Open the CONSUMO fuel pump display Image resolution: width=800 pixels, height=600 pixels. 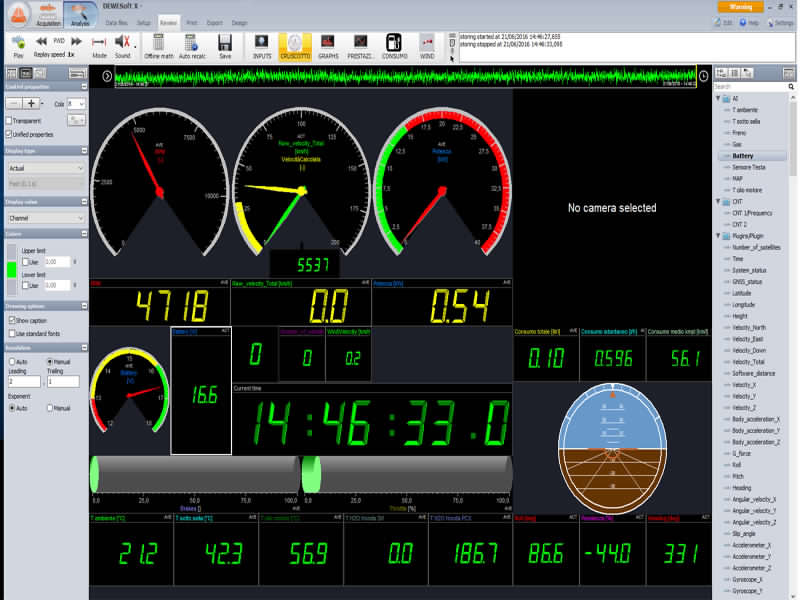click(x=394, y=45)
